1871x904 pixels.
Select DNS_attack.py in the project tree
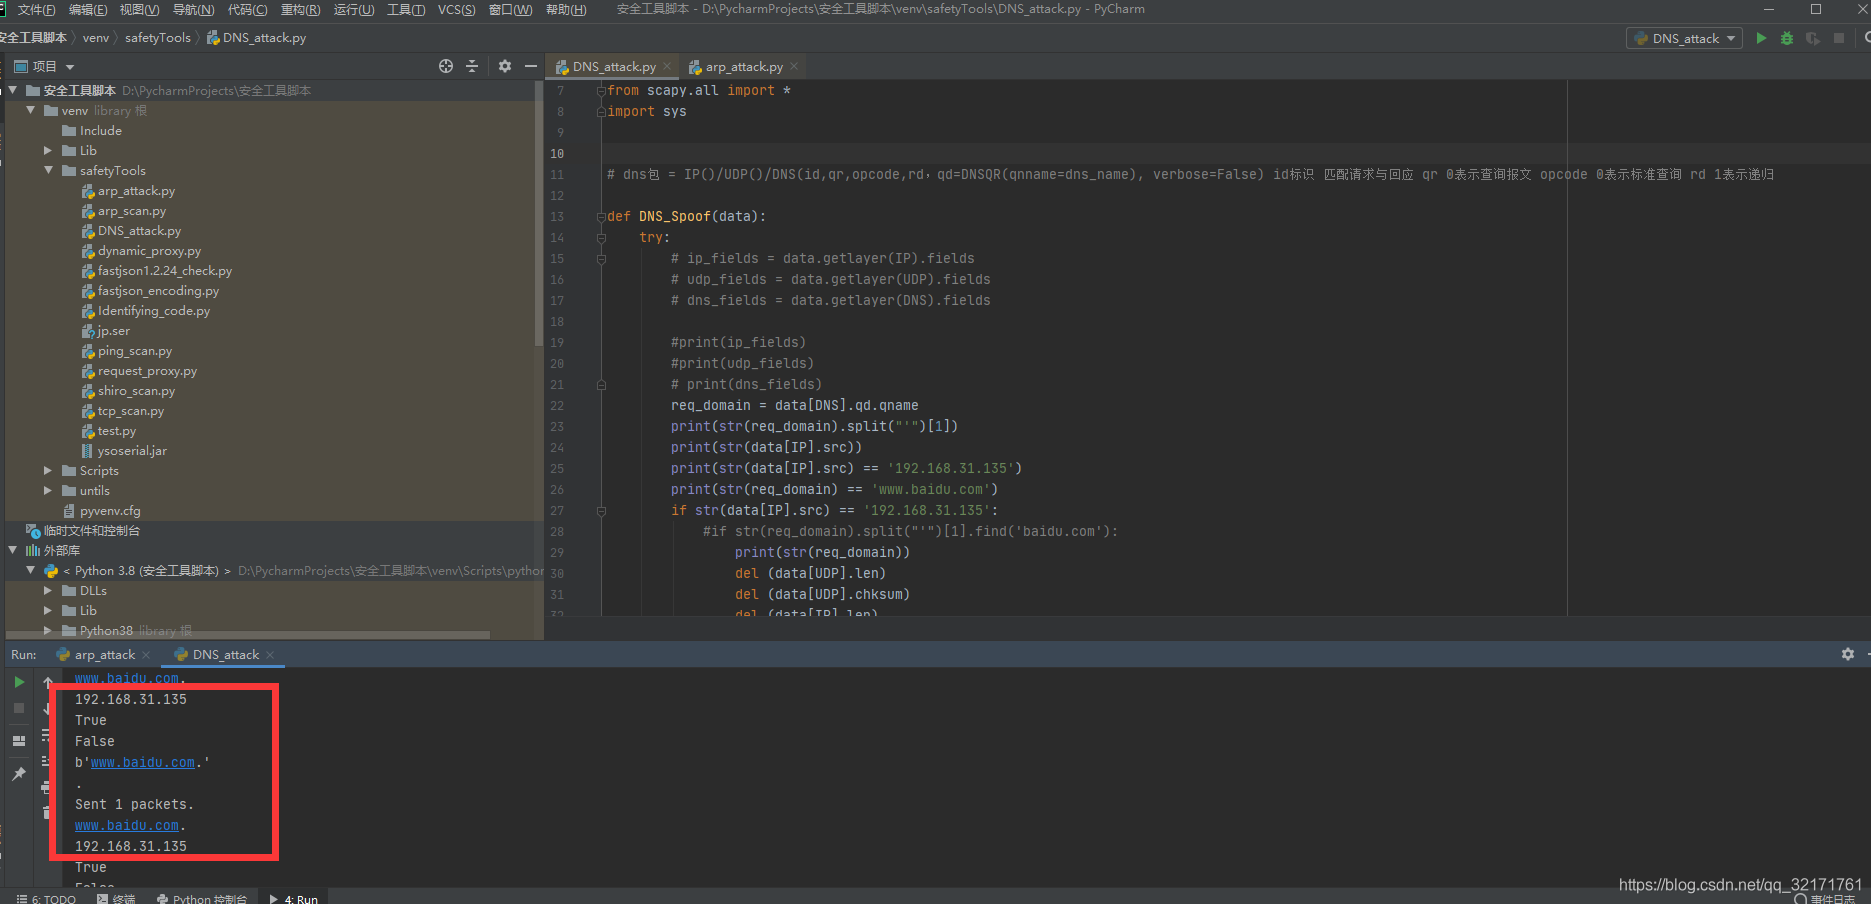[x=139, y=231]
